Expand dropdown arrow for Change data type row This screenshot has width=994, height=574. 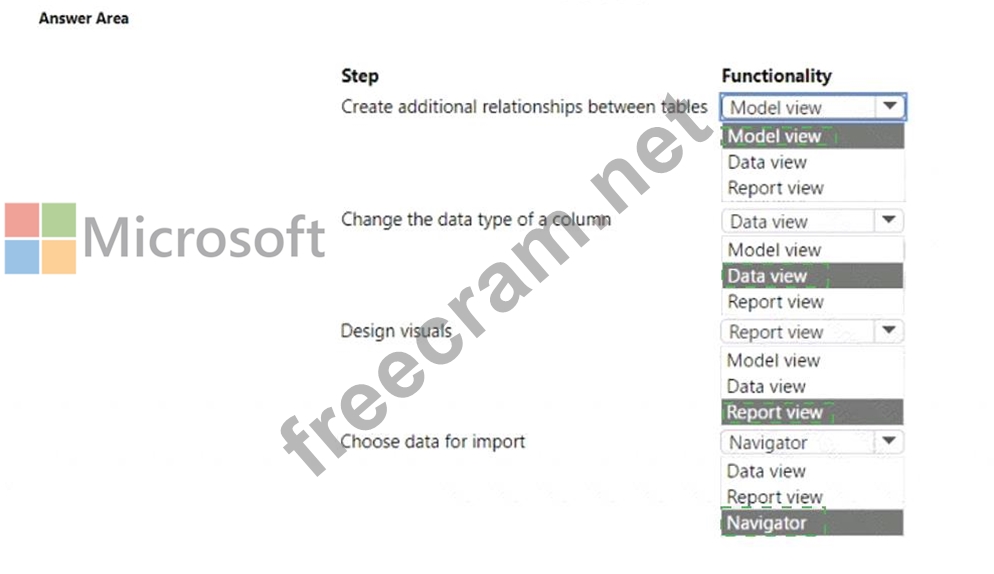tap(887, 221)
